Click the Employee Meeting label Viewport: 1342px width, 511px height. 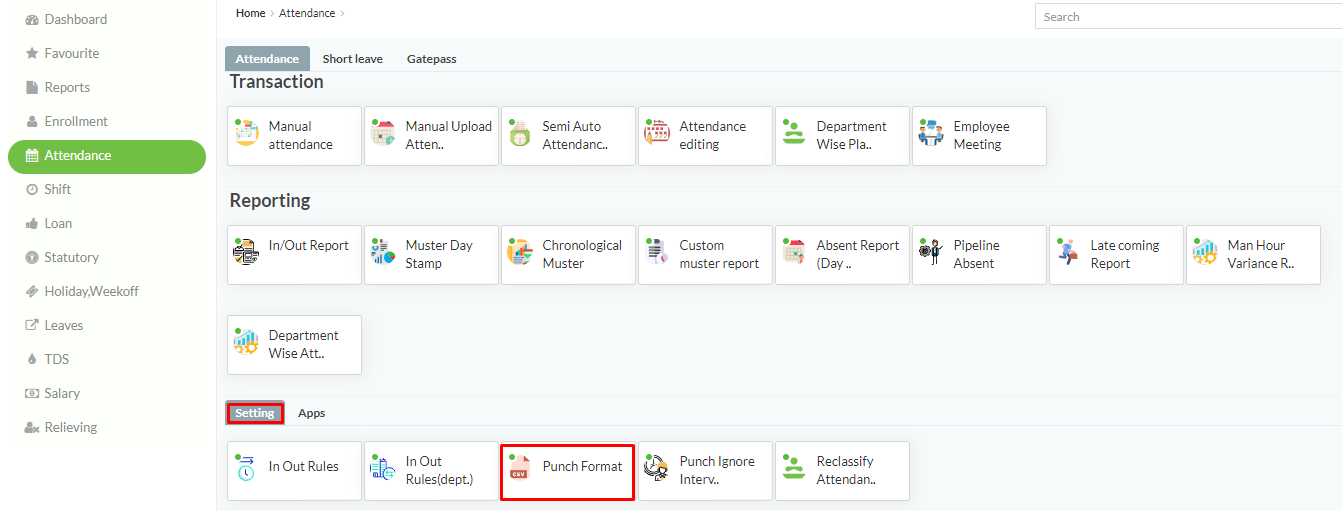click(x=981, y=135)
